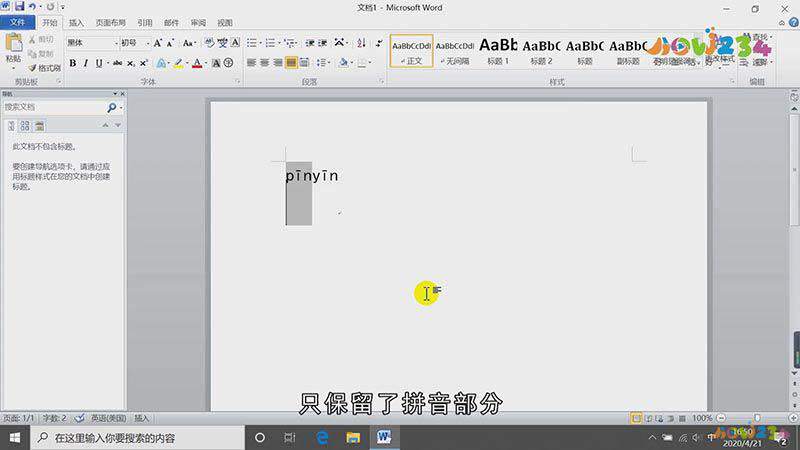800x450 pixels.
Task: Apply the 正文 (Normal) style
Action: tap(411, 51)
